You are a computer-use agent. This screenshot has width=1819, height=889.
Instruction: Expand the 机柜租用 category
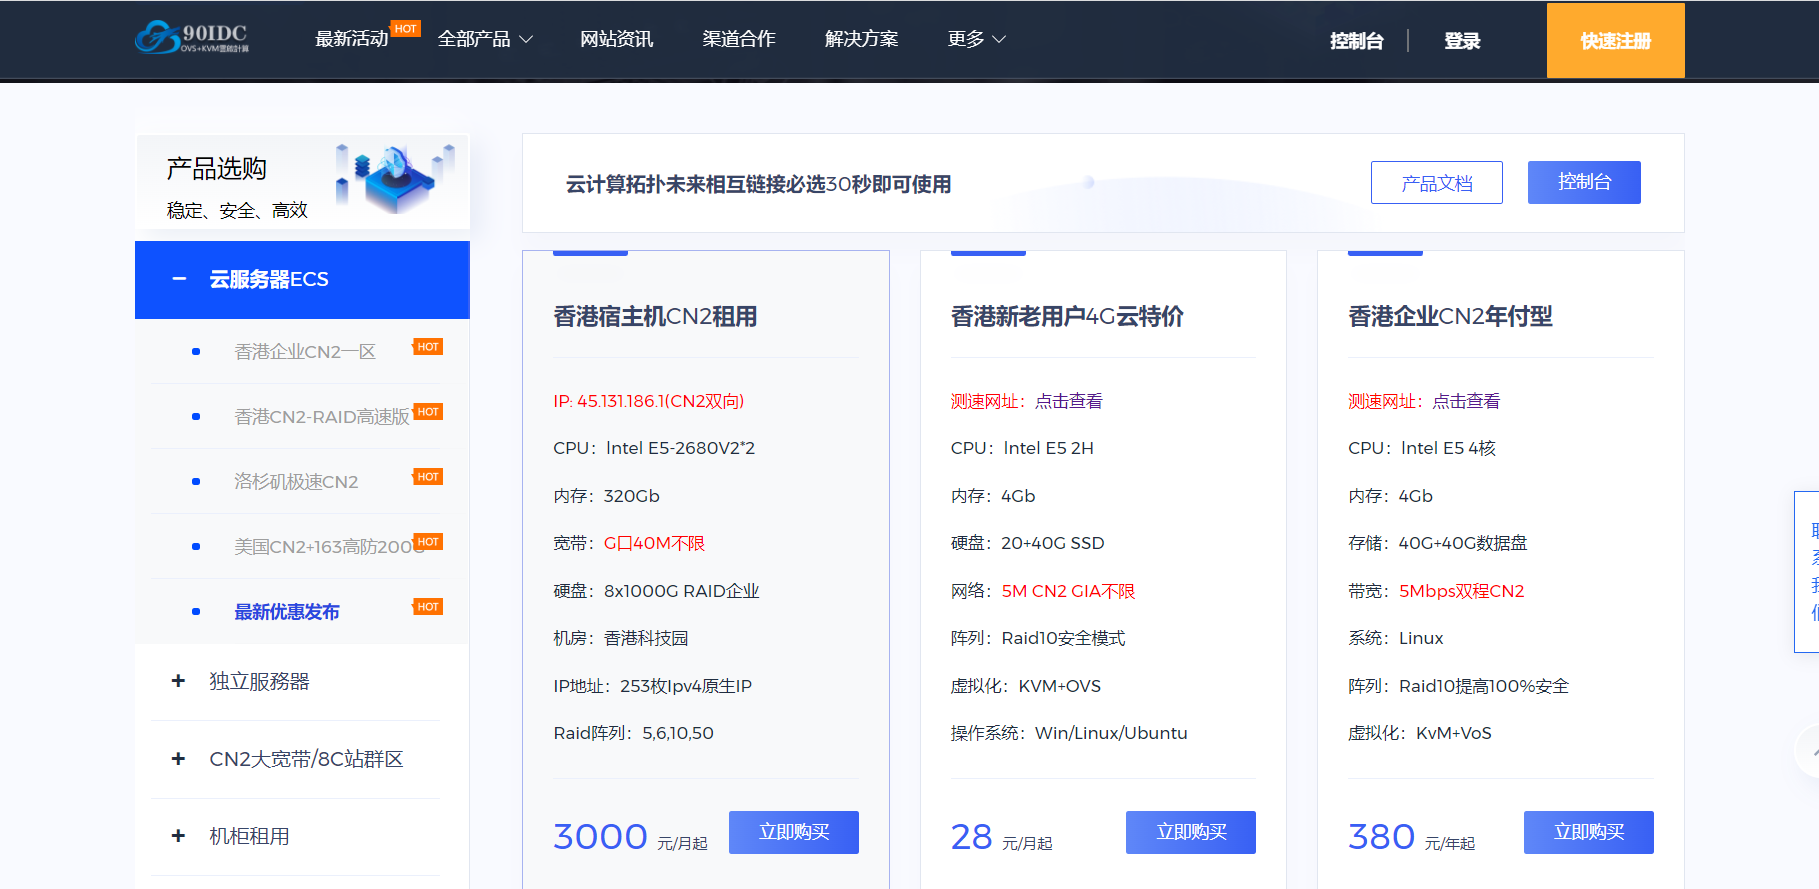(x=179, y=836)
